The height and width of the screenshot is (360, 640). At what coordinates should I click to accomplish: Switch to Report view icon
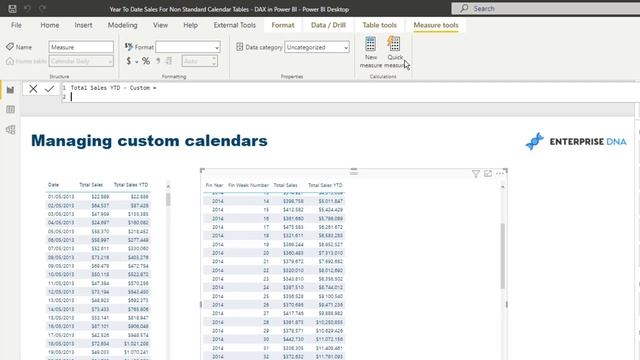pyautogui.click(x=10, y=90)
